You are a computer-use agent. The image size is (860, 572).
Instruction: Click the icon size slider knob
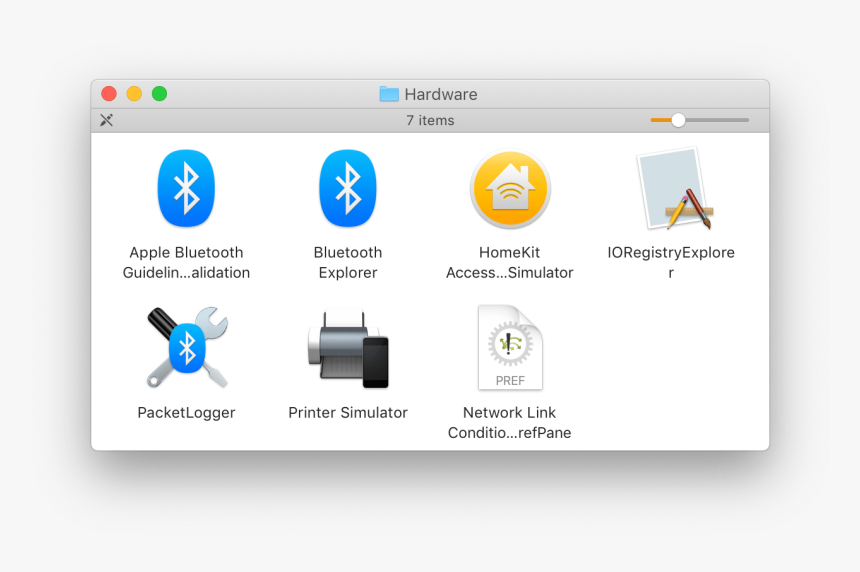coord(678,120)
